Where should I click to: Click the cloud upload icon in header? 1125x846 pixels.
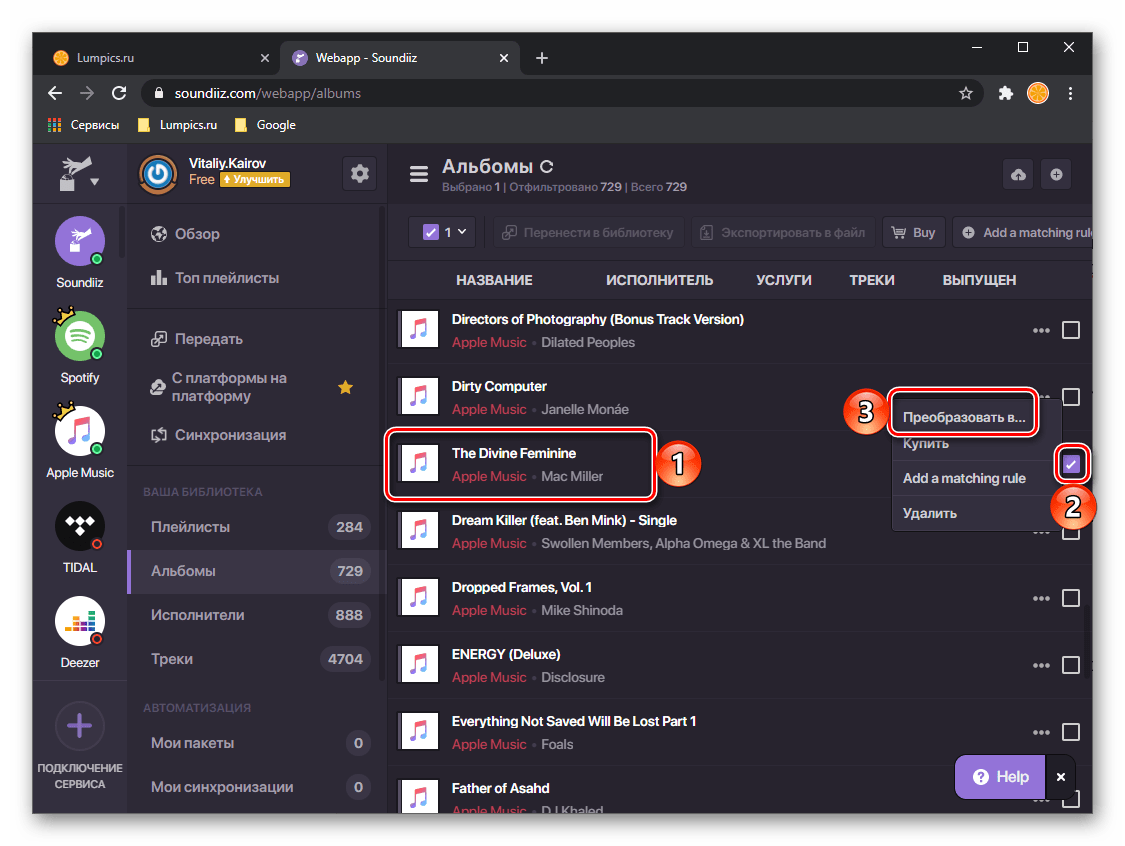point(1018,175)
